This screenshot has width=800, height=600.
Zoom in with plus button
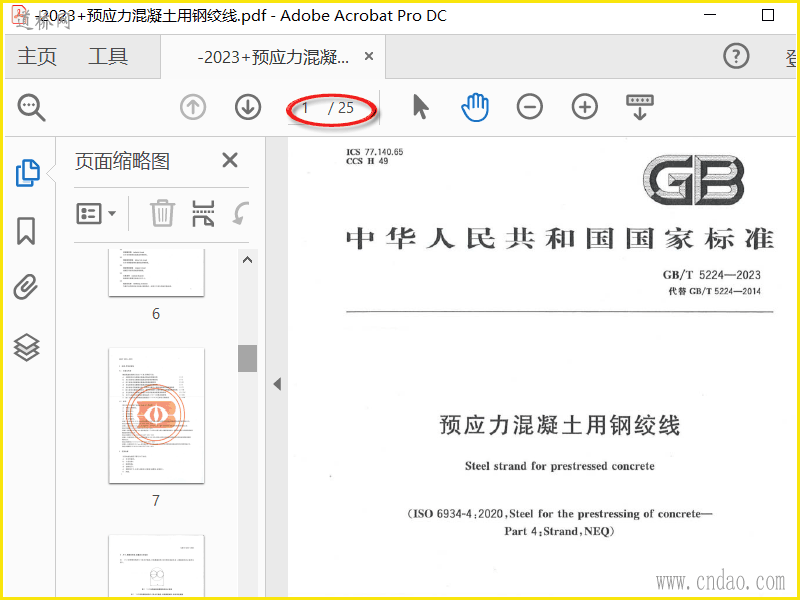585,107
